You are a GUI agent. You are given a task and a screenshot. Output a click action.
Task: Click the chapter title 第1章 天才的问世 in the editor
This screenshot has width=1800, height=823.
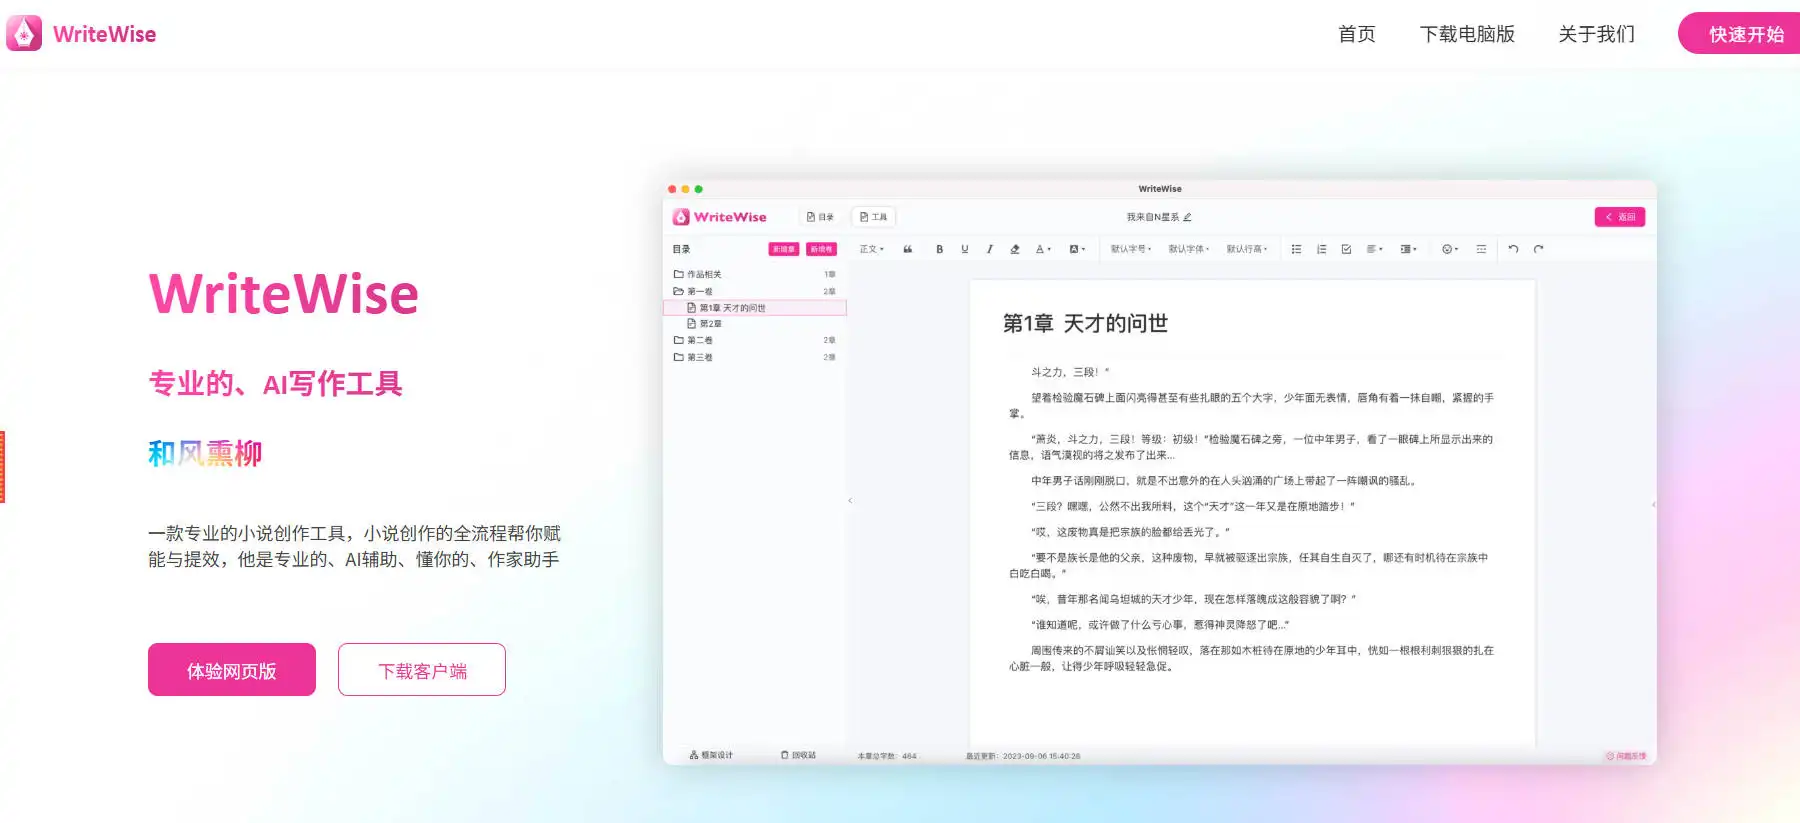[1085, 323]
